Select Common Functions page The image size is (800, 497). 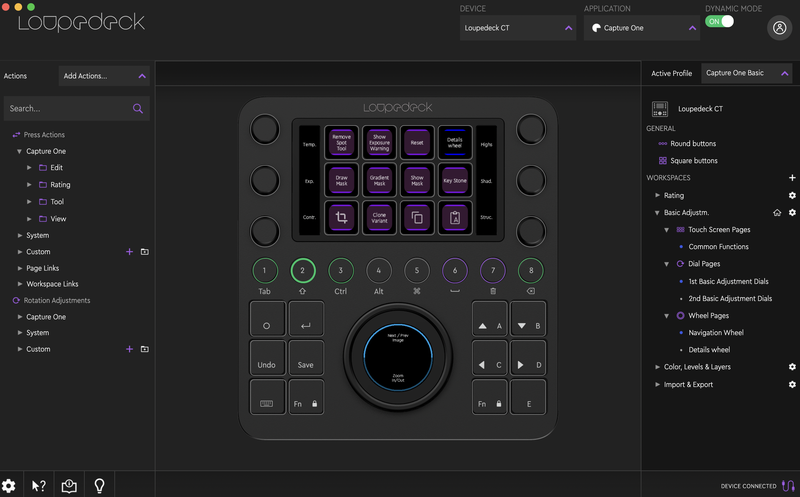[718, 246]
